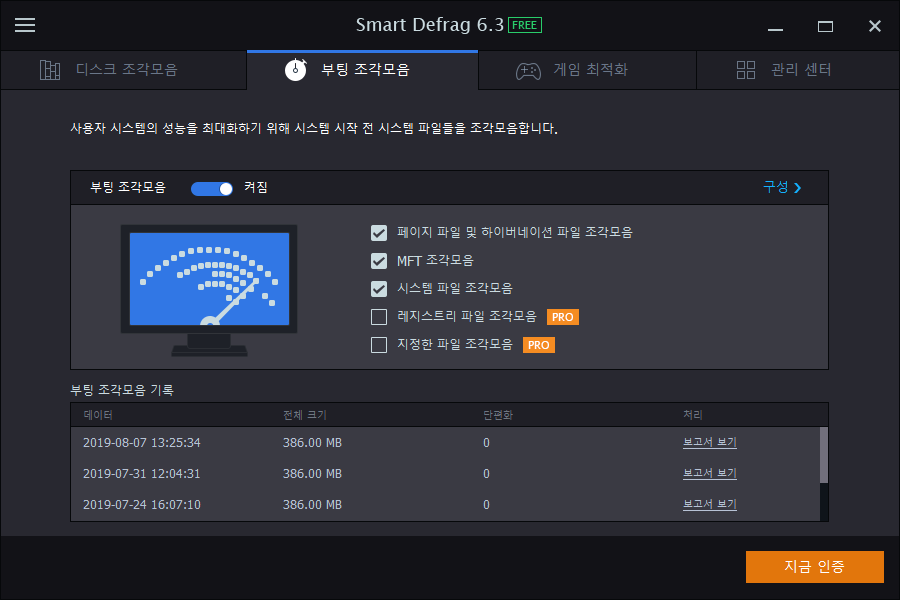Image resolution: width=900 pixels, height=600 pixels.
Task: View report for 2019-08-07 13:25:34
Action: click(x=709, y=442)
